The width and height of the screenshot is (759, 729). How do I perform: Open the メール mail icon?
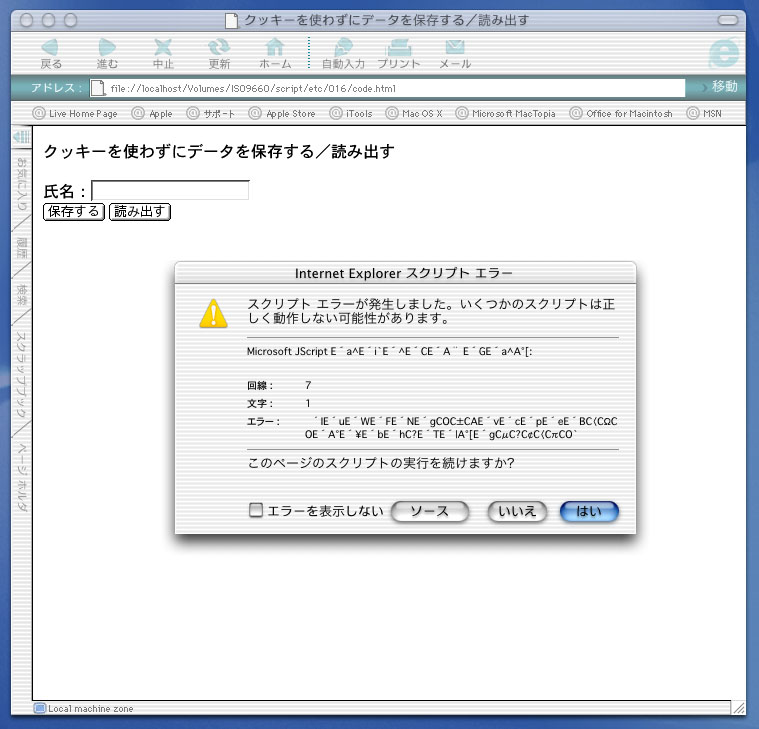(x=455, y=47)
